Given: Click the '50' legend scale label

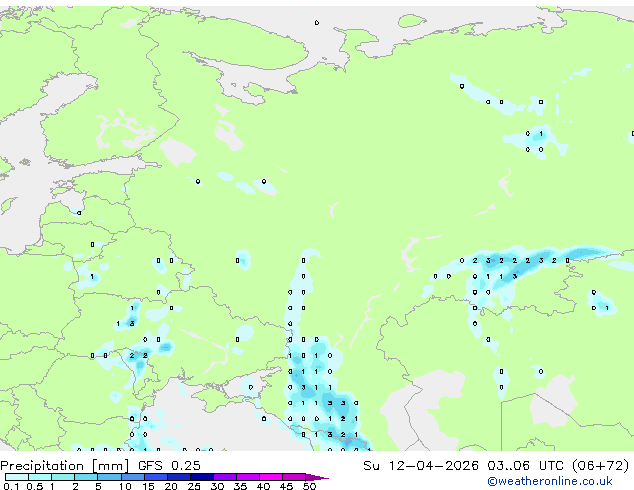Looking at the screenshot, I should pos(309,486).
